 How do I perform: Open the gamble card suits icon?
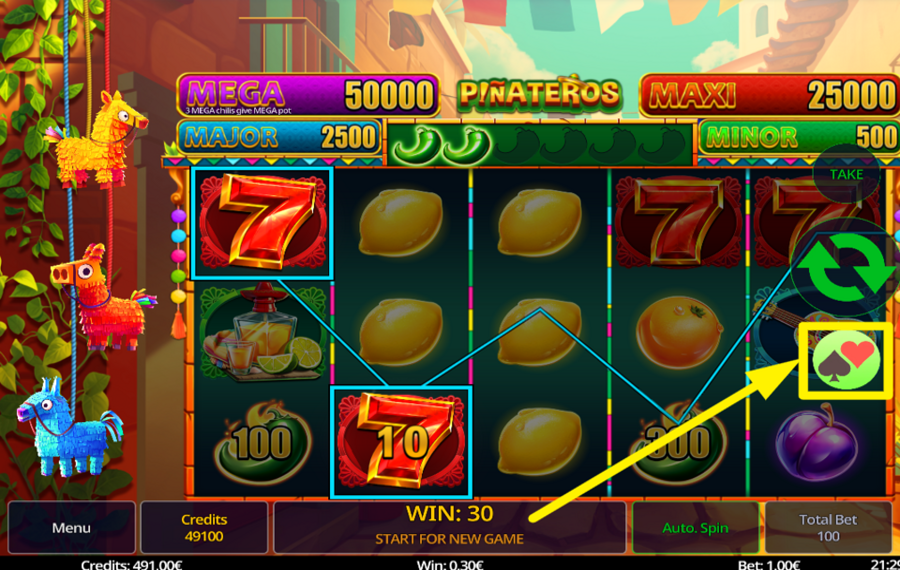pyautogui.click(x=846, y=360)
